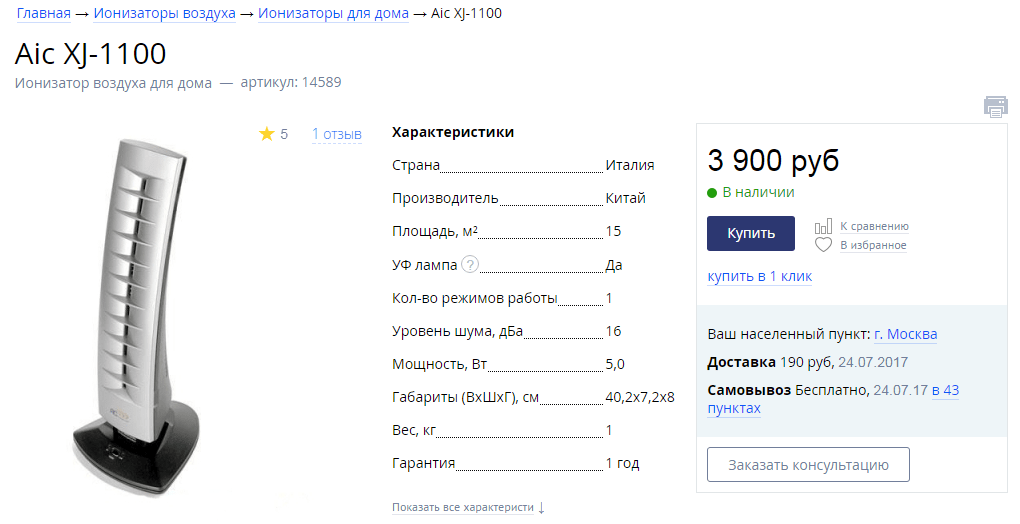Open the 1 отзыв review link
The image size is (1020, 524).
(337, 135)
